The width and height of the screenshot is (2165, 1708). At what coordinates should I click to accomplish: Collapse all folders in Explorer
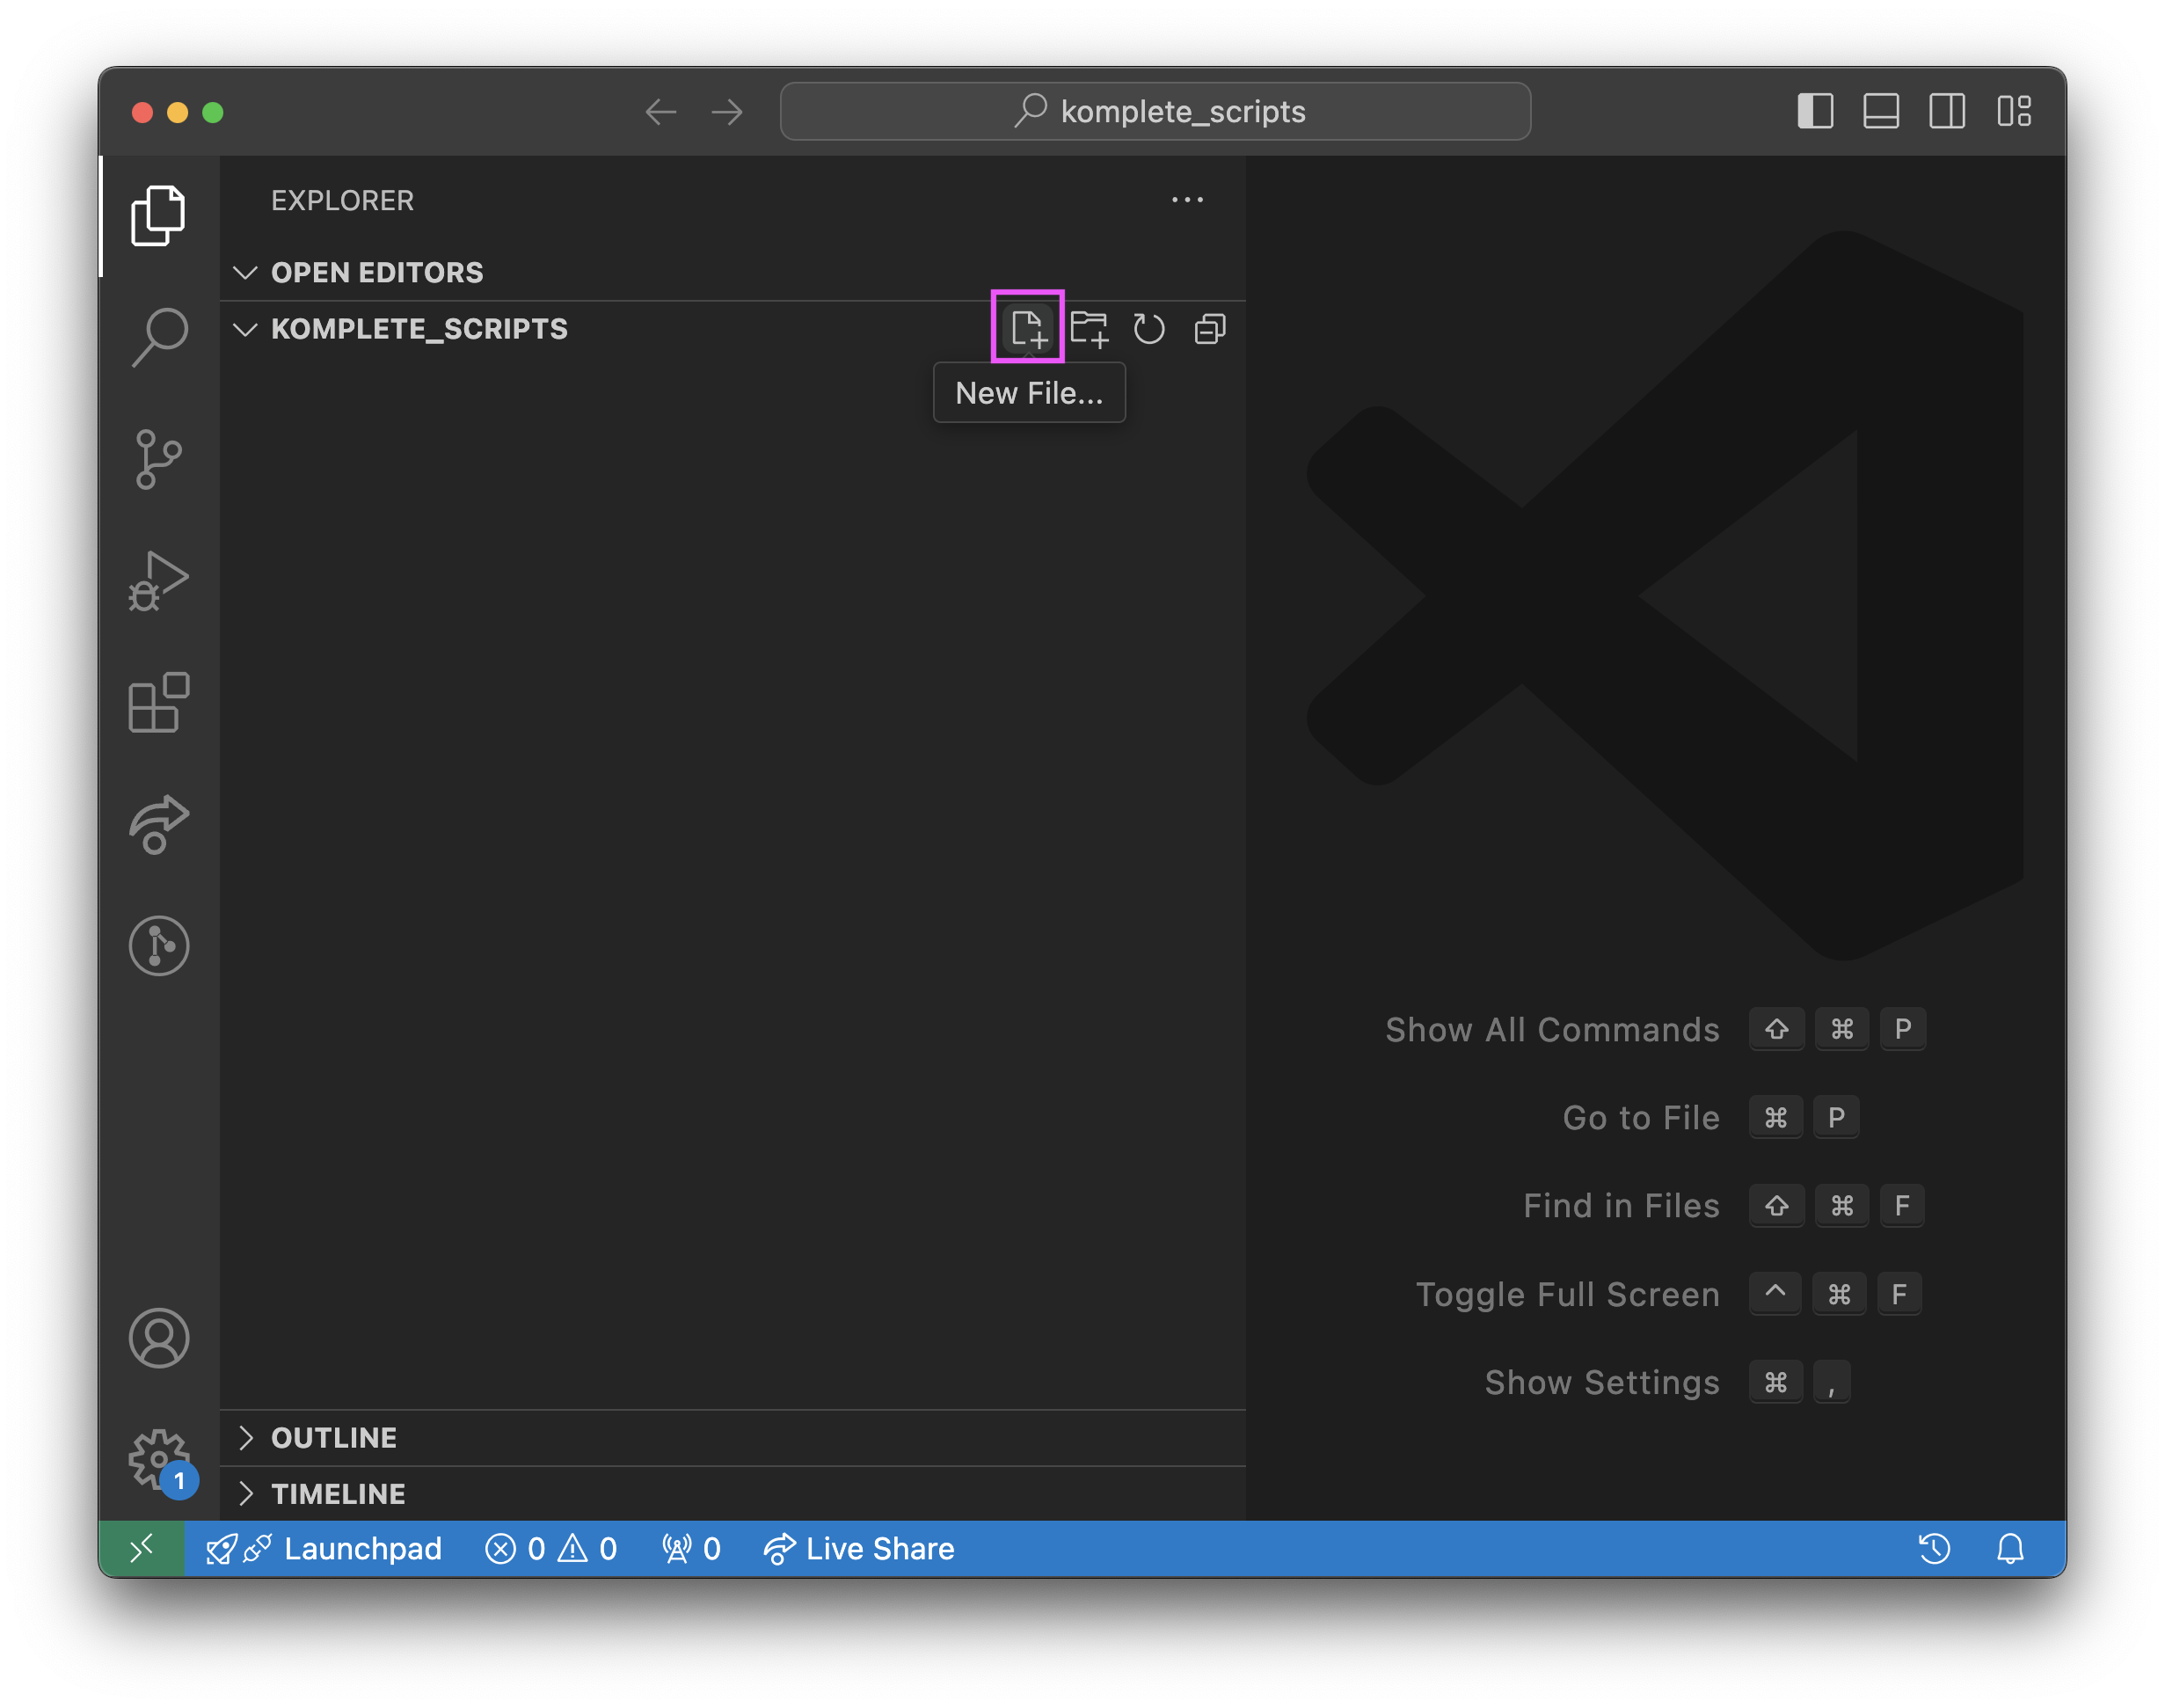[1210, 328]
